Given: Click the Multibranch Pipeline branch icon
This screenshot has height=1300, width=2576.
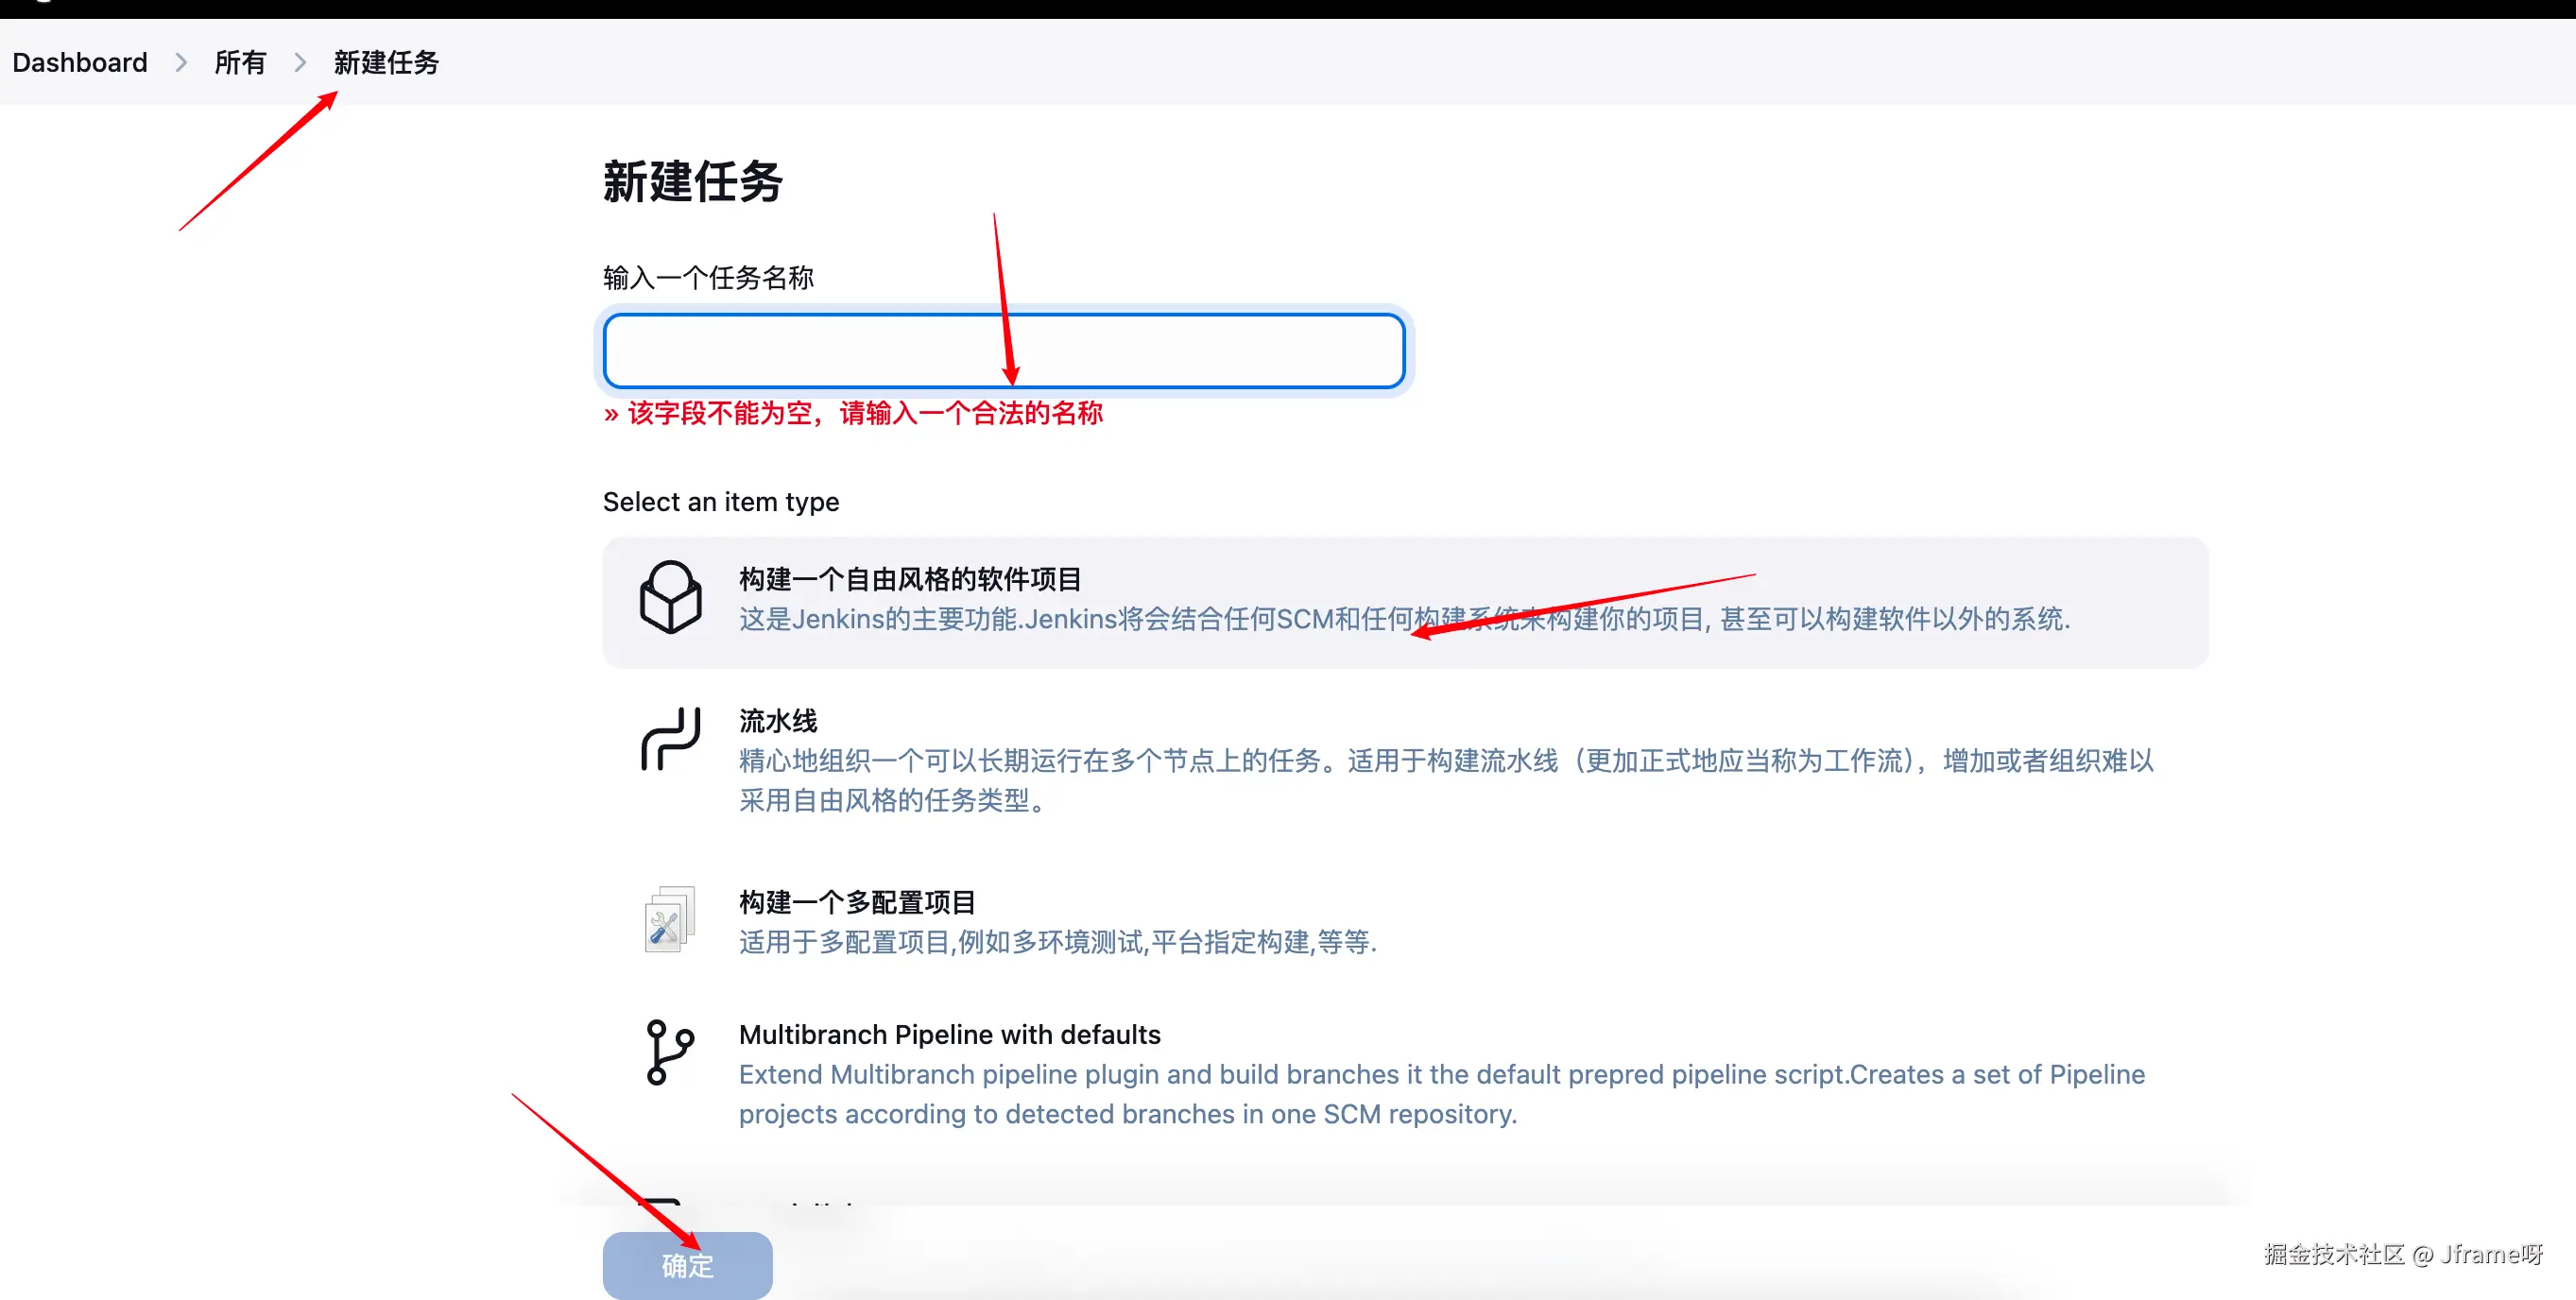Looking at the screenshot, I should [x=669, y=1052].
